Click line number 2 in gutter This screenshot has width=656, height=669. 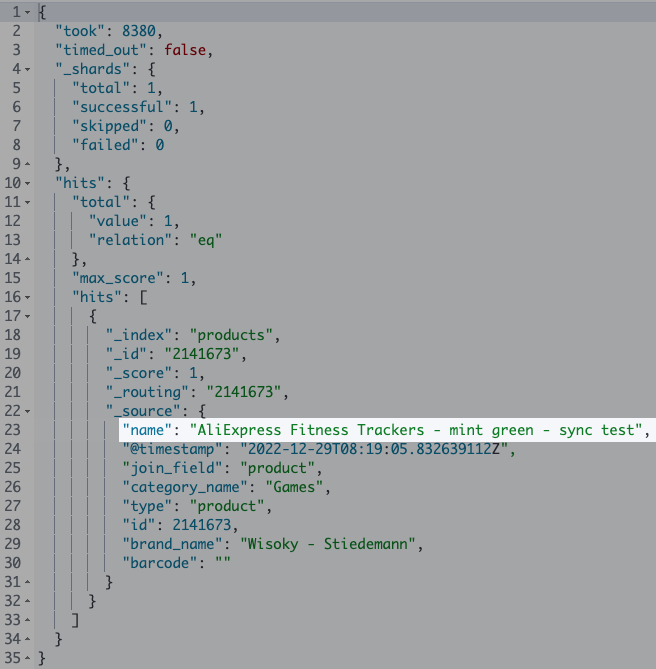pos(16,31)
